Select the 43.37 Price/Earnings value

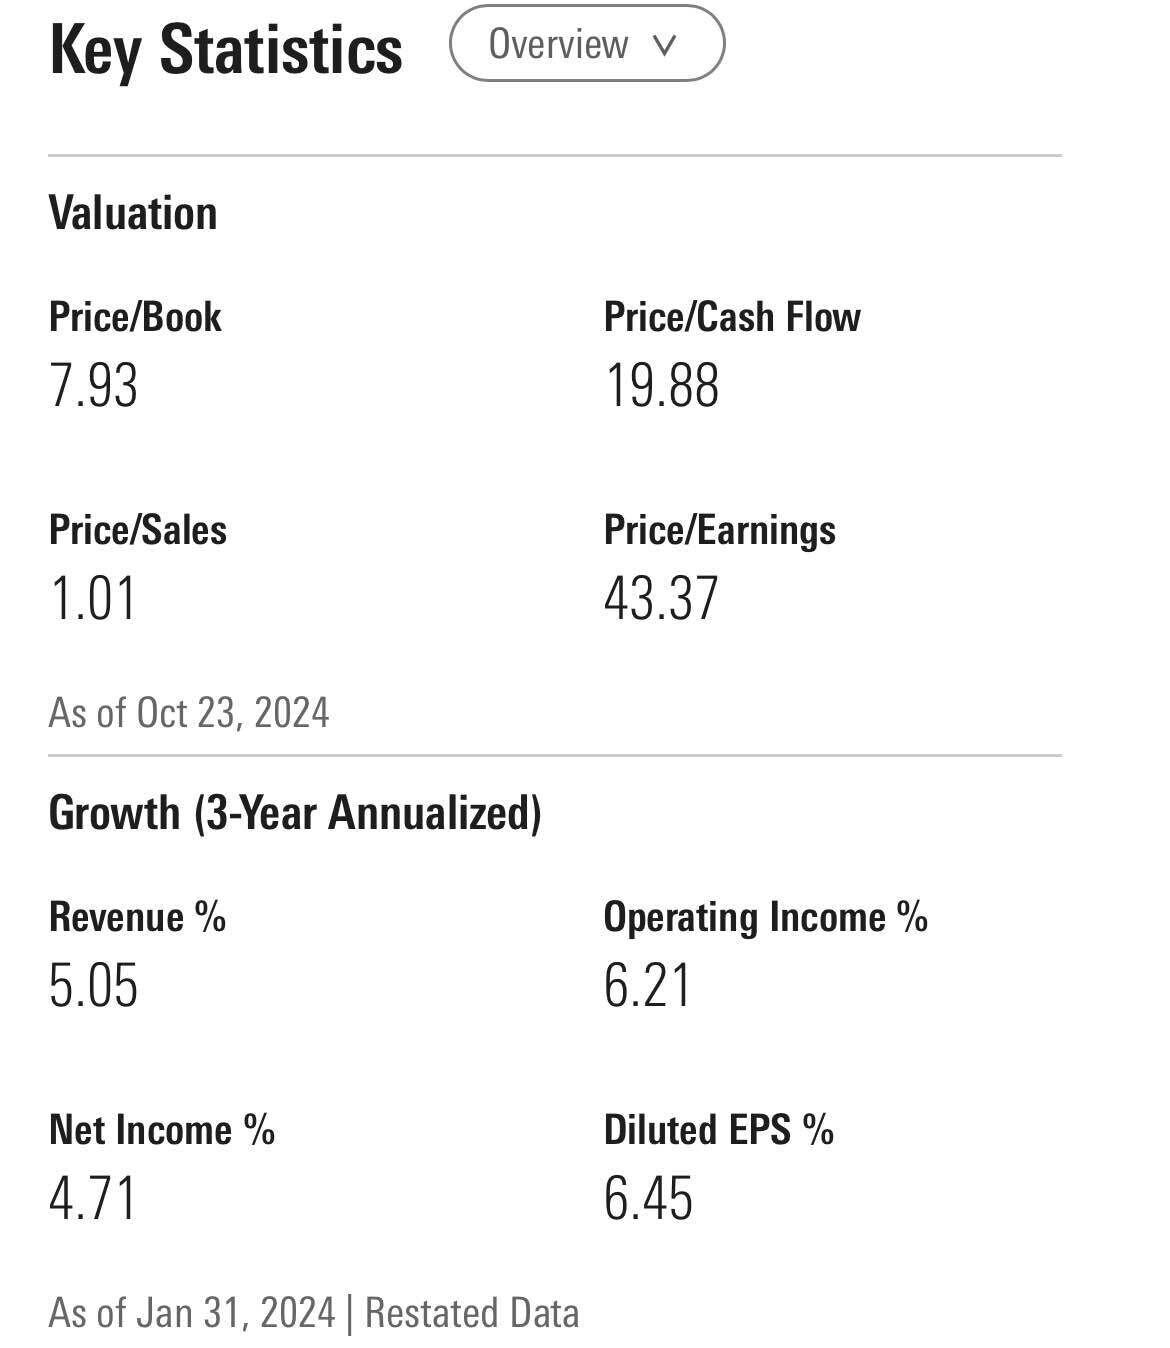pos(663,599)
